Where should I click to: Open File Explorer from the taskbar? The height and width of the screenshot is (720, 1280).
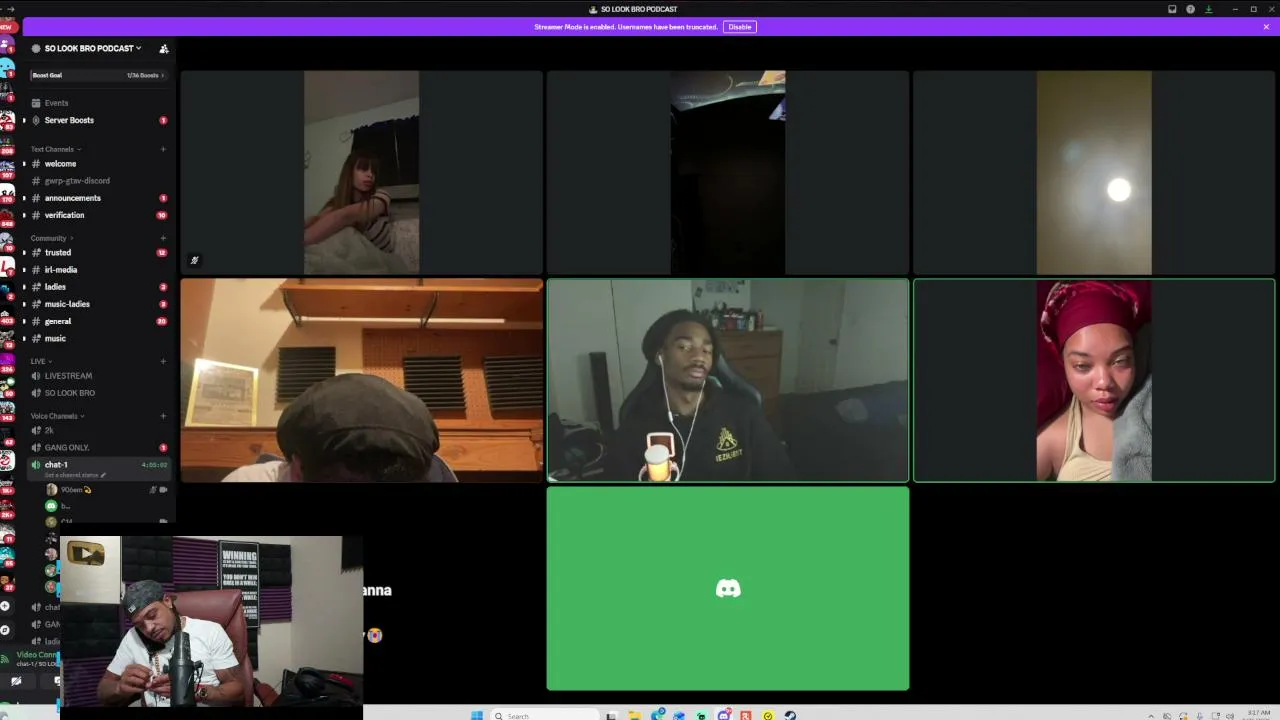click(x=634, y=715)
